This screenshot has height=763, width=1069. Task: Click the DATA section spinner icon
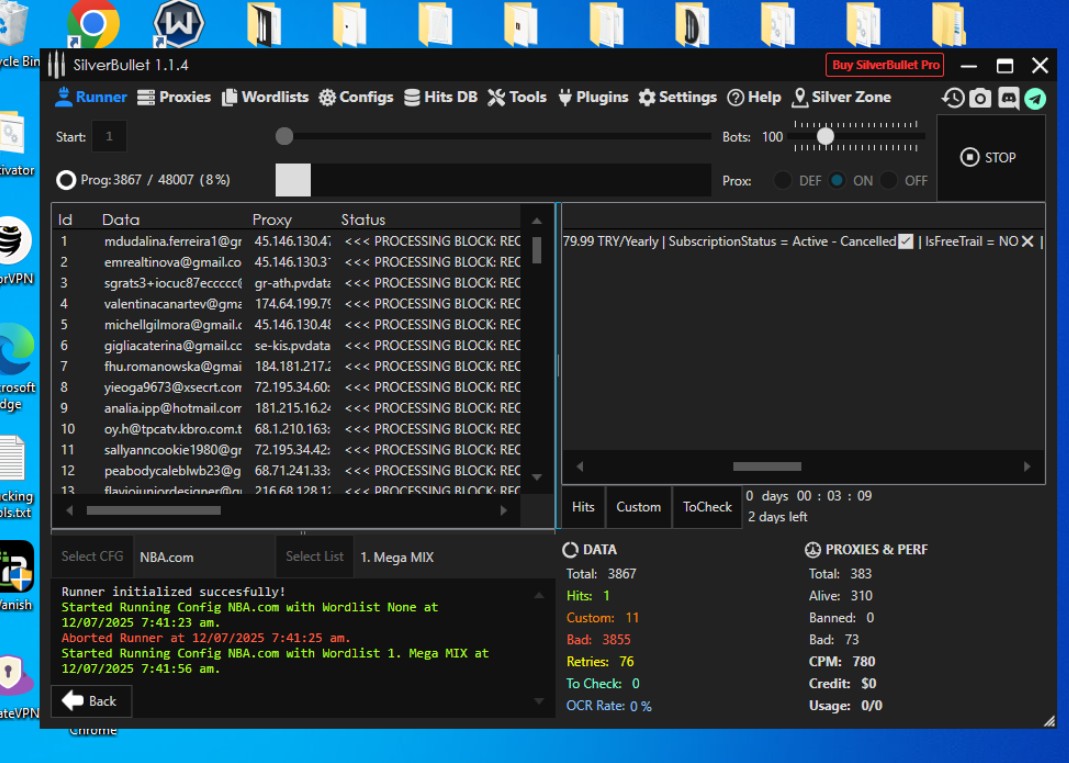point(571,550)
